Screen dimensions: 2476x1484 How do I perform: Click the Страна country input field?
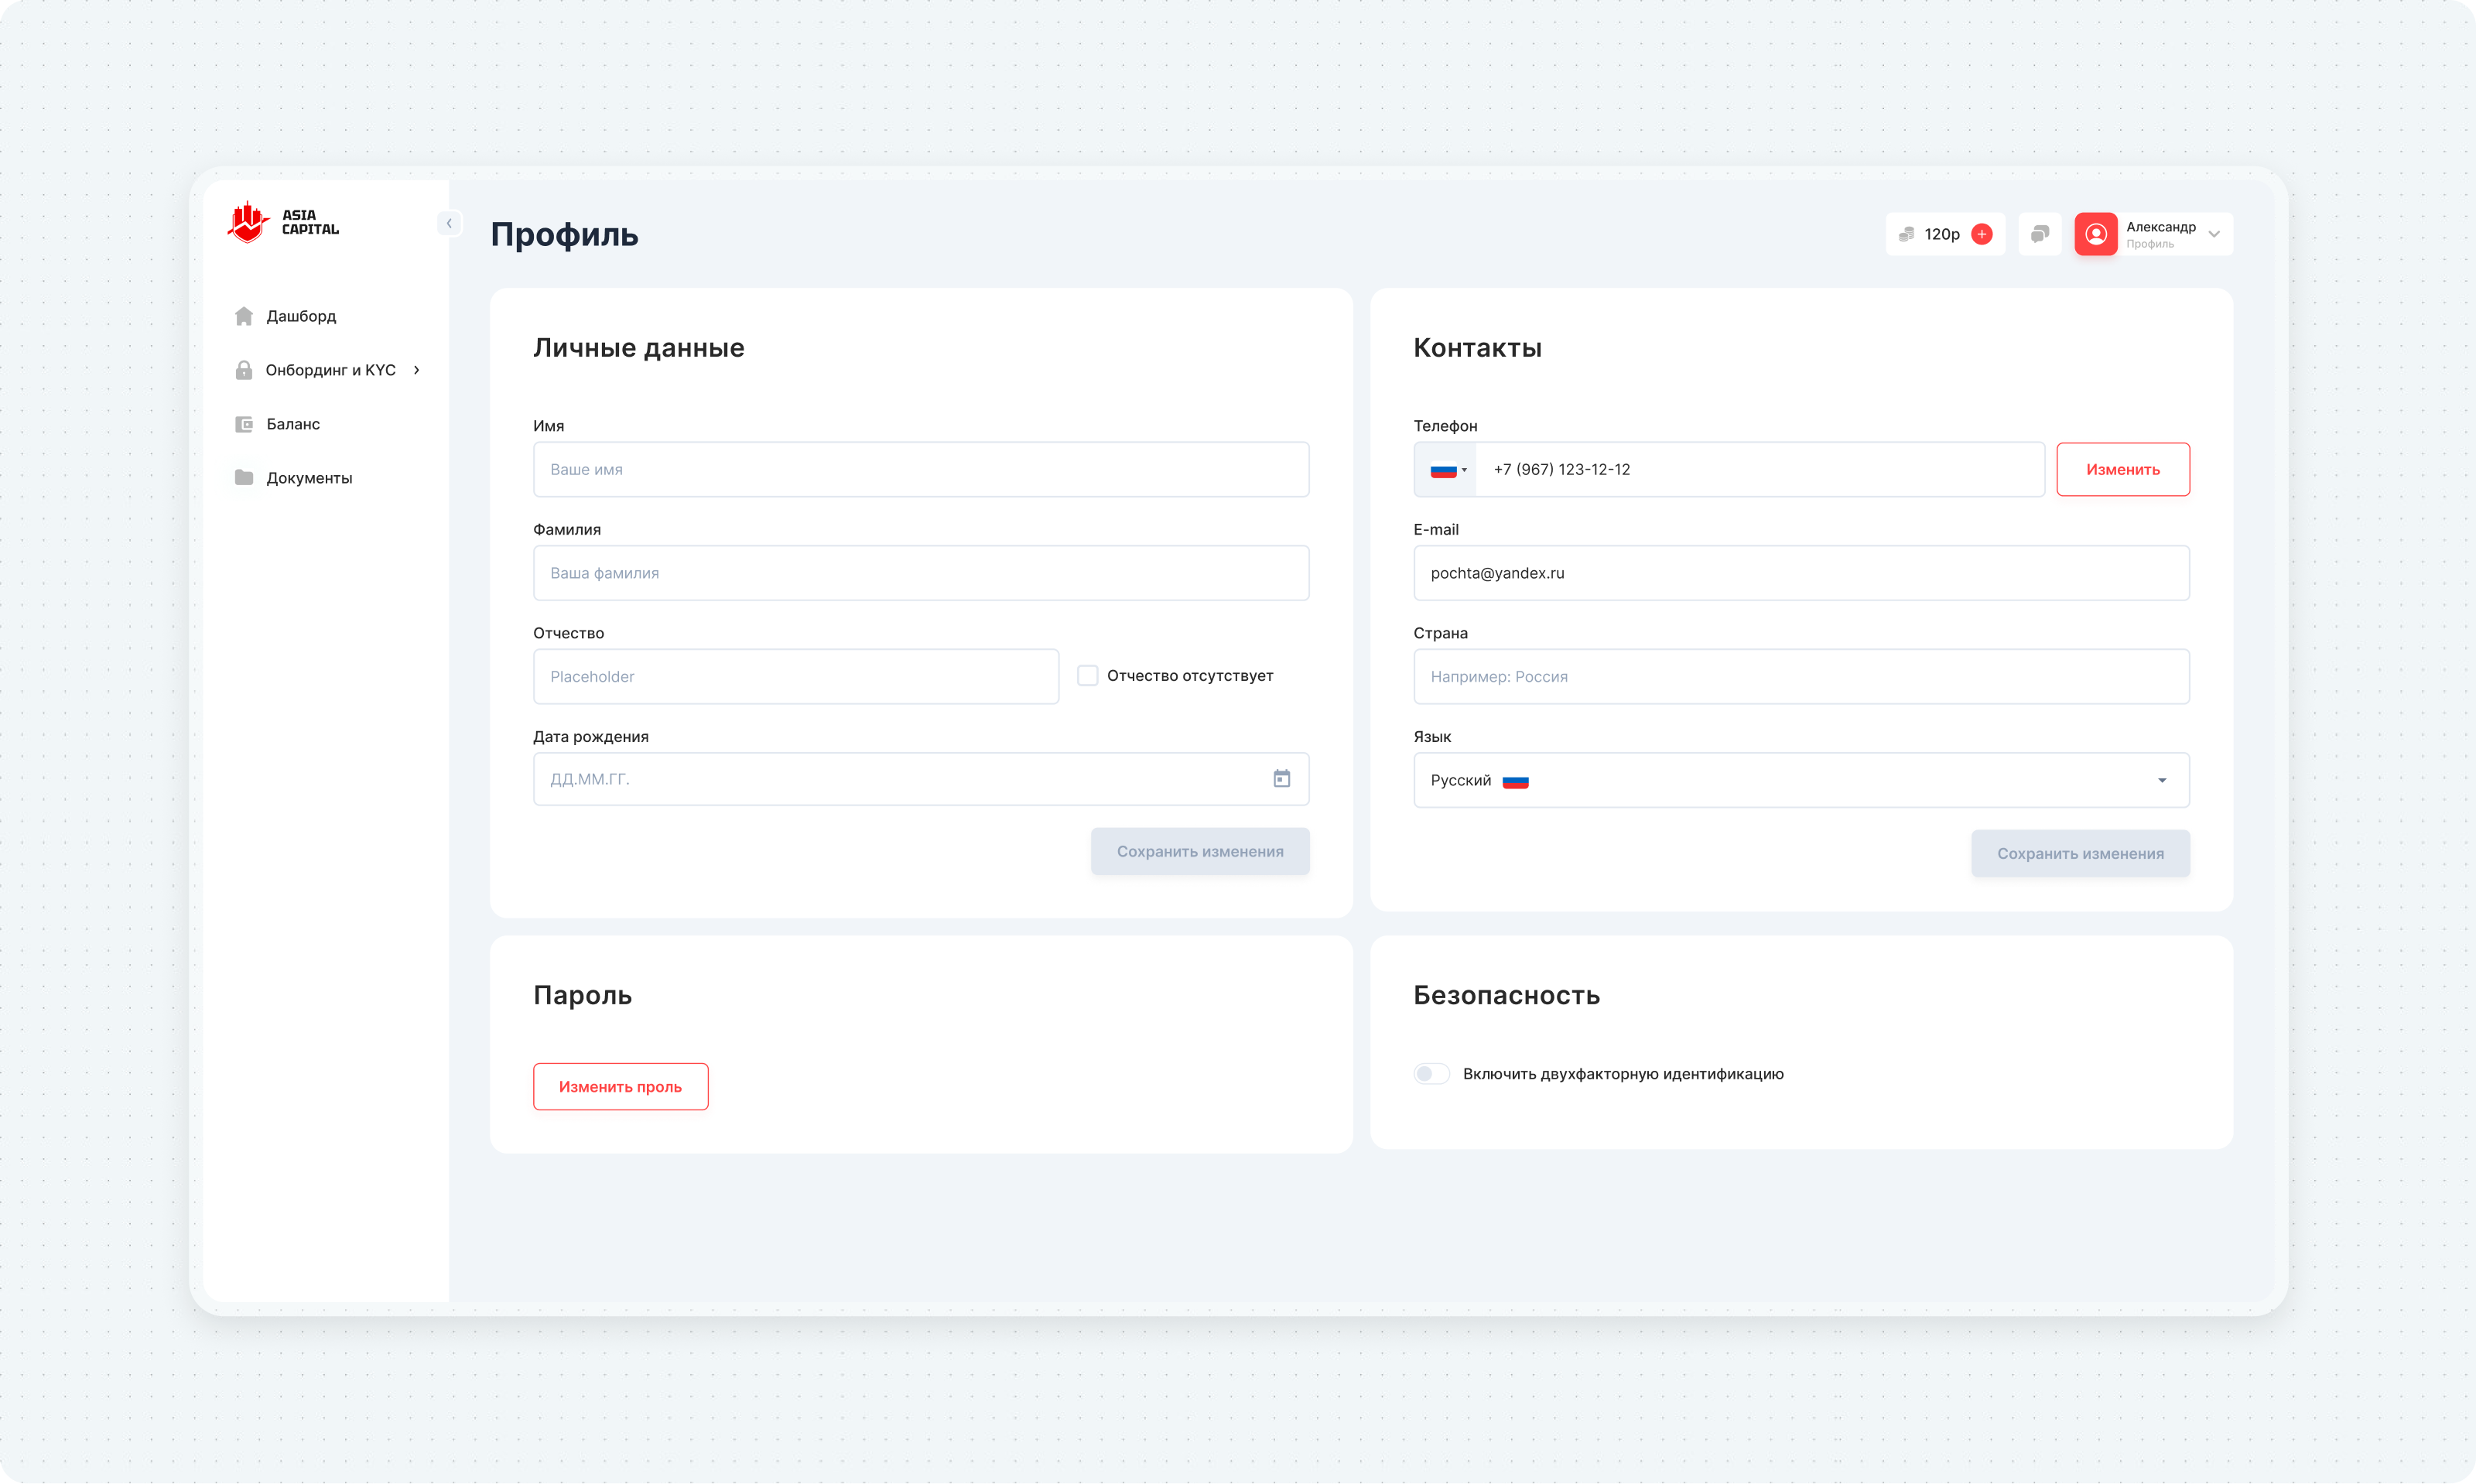1800,676
